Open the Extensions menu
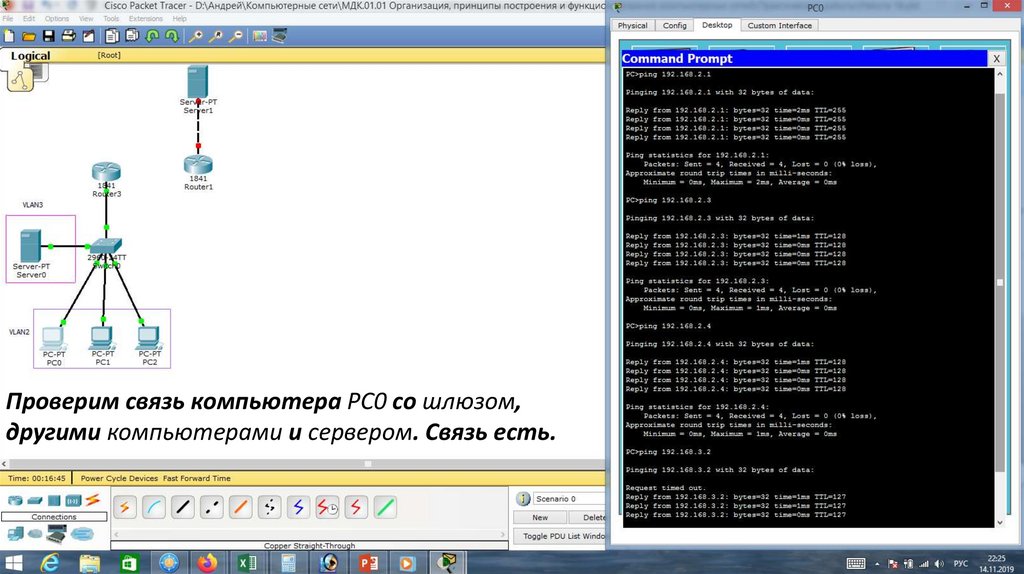This screenshot has width=1024, height=574. point(146,18)
